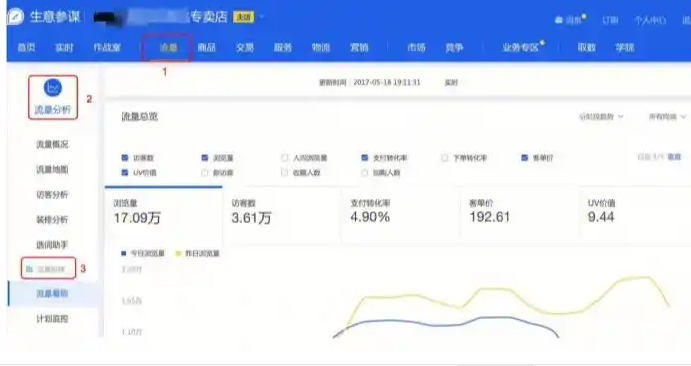Uncheck the UV价值 checkbox

(x=125, y=173)
